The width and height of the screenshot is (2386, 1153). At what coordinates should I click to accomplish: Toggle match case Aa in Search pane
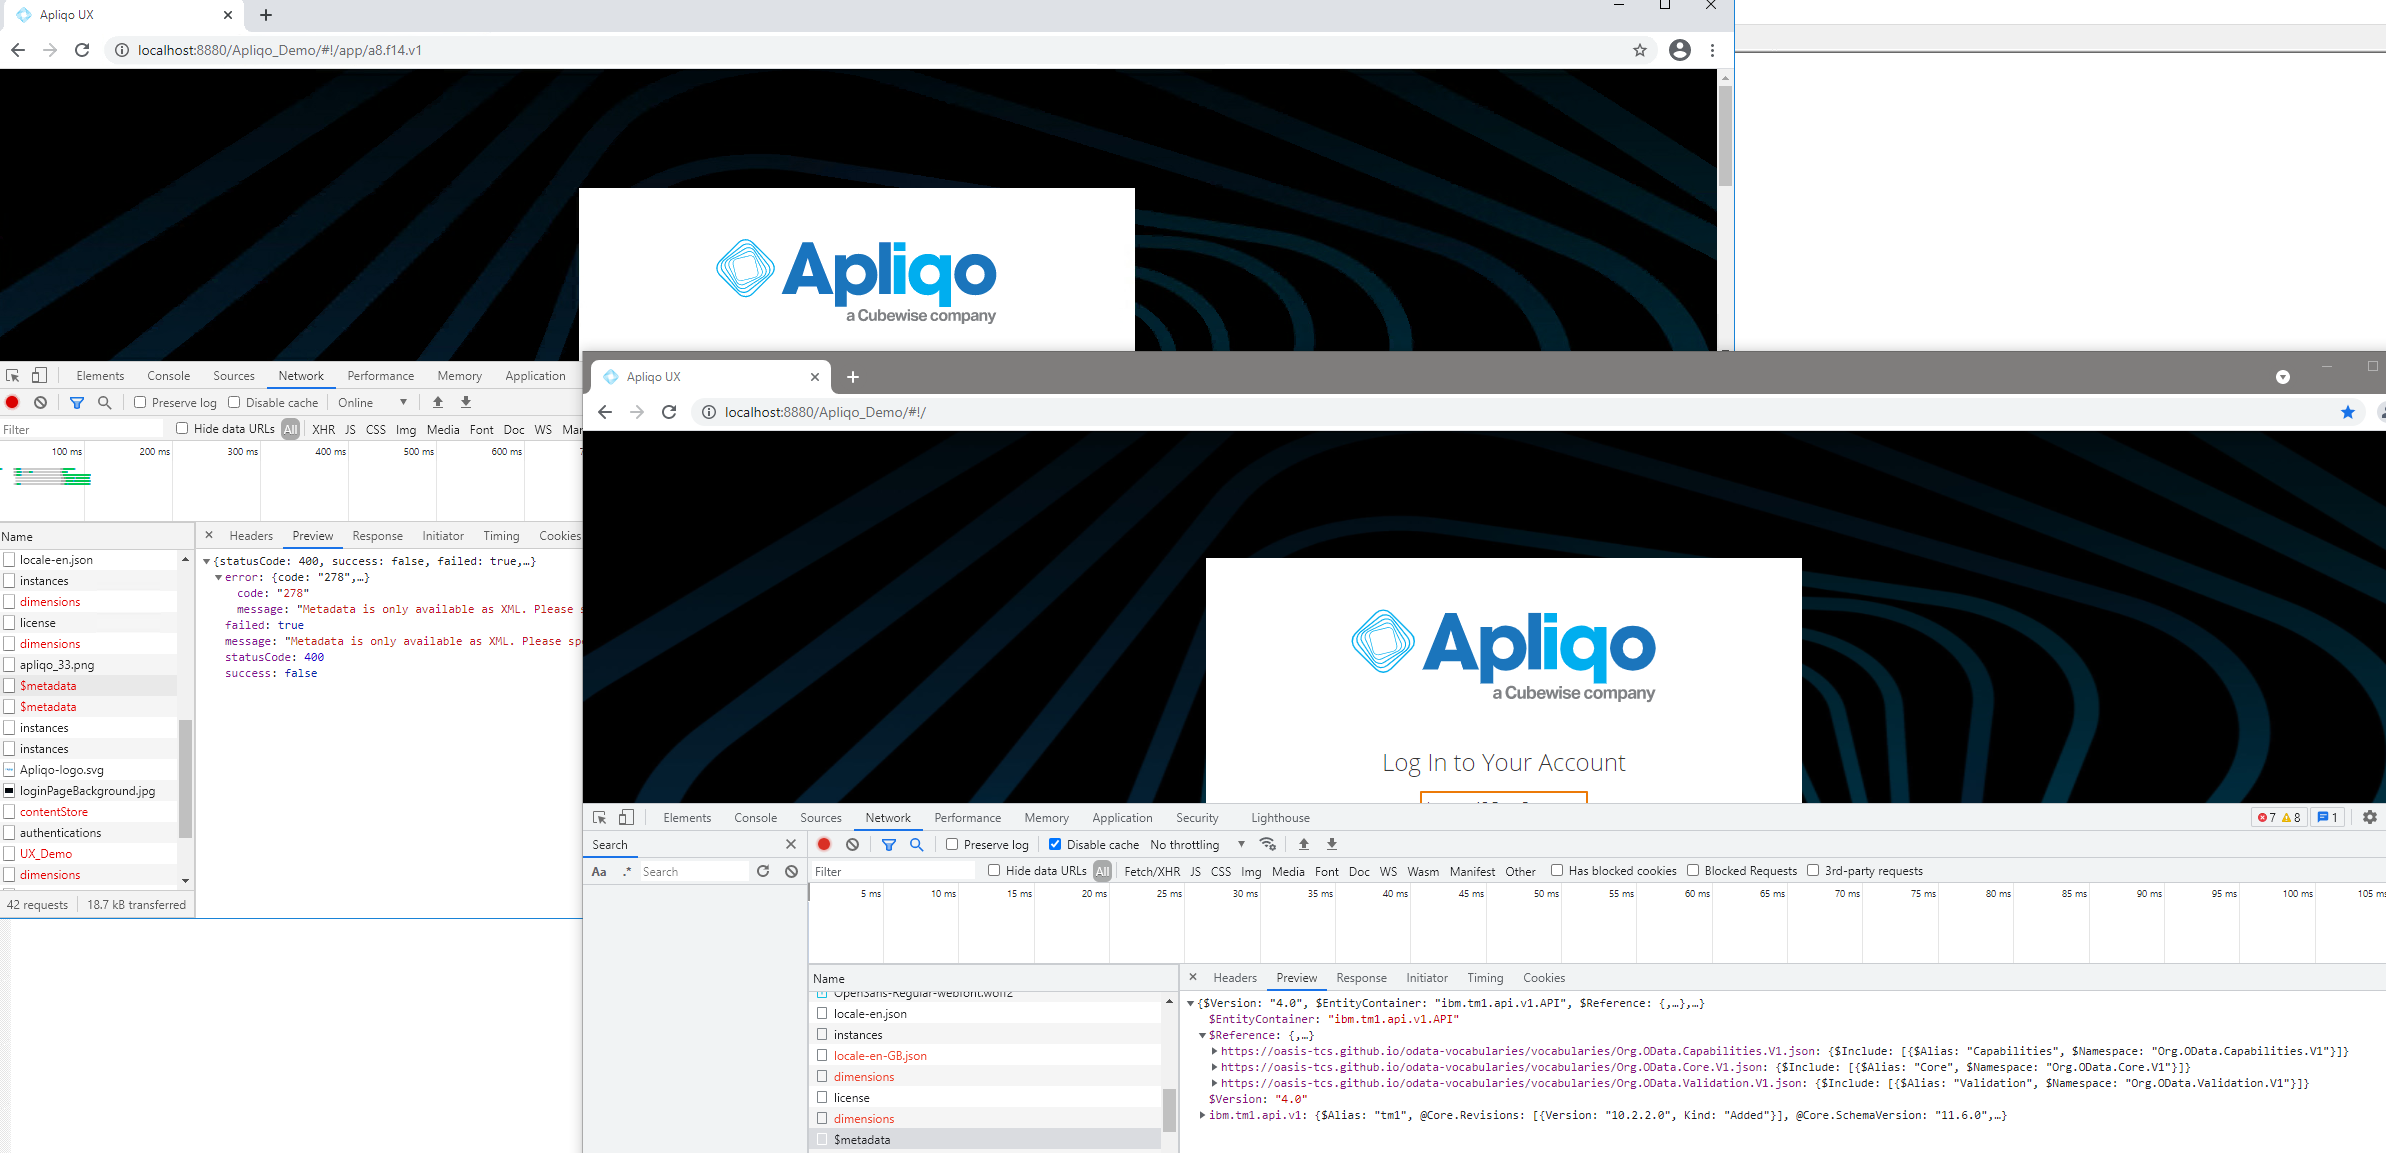point(599,871)
